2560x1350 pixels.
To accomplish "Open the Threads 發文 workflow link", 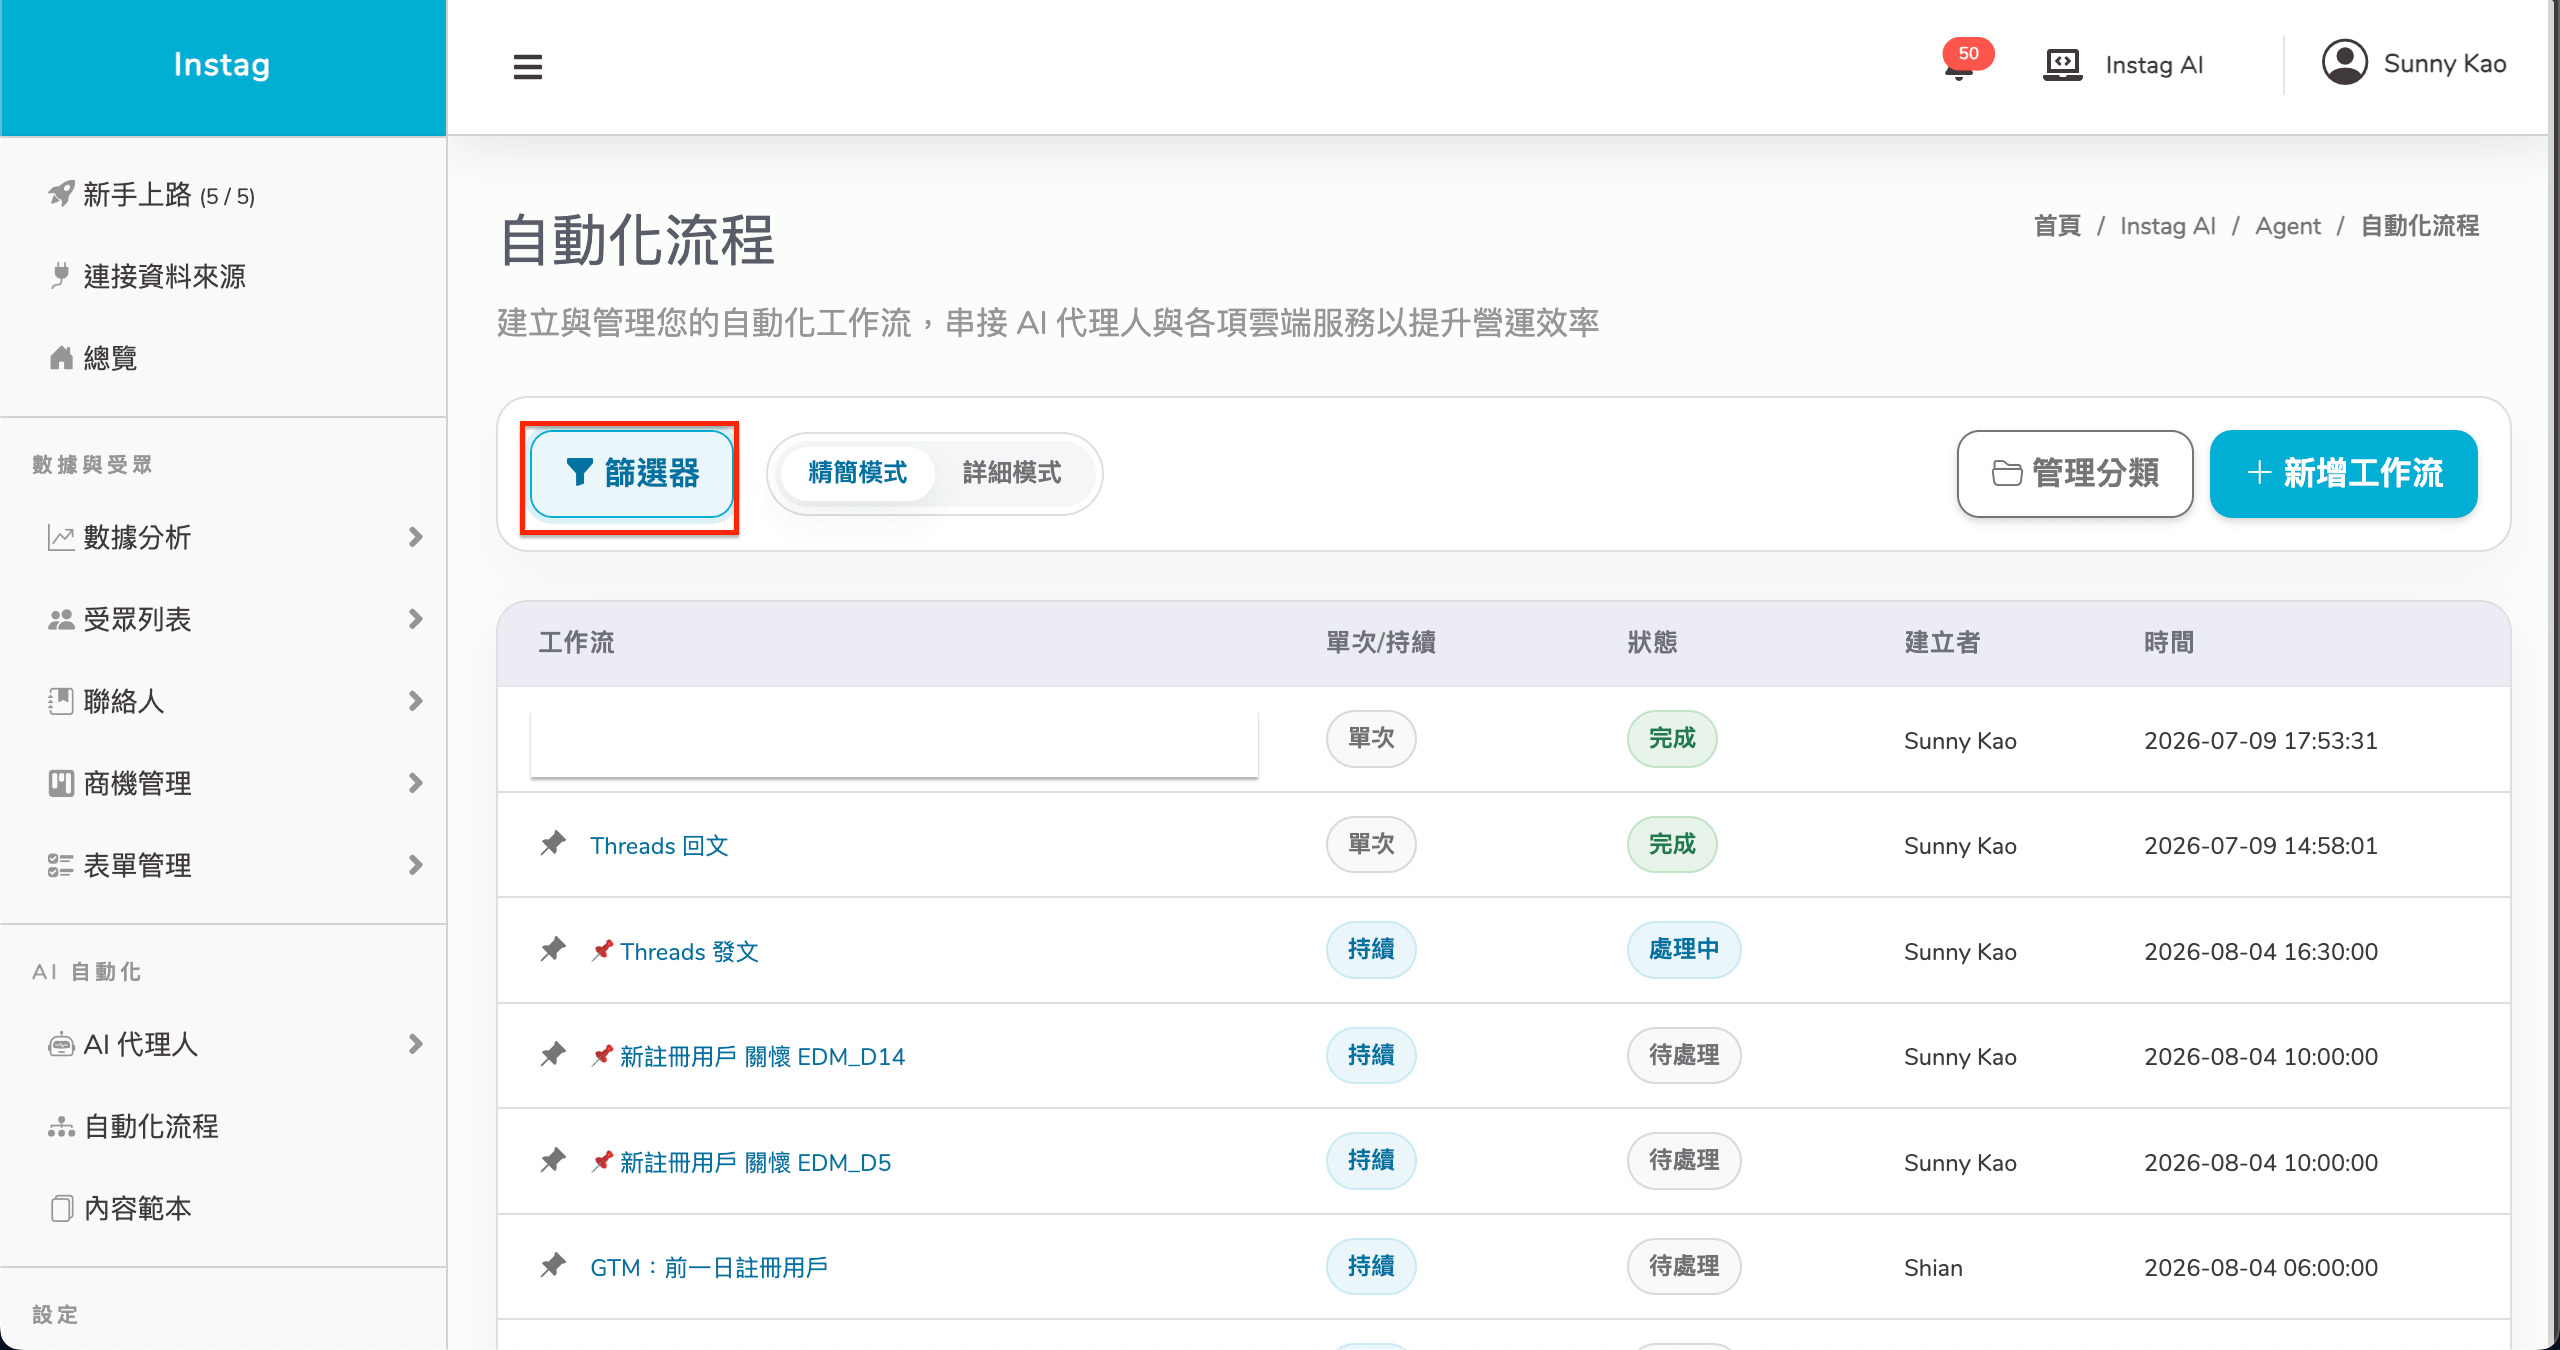I will (x=689, y=952).
